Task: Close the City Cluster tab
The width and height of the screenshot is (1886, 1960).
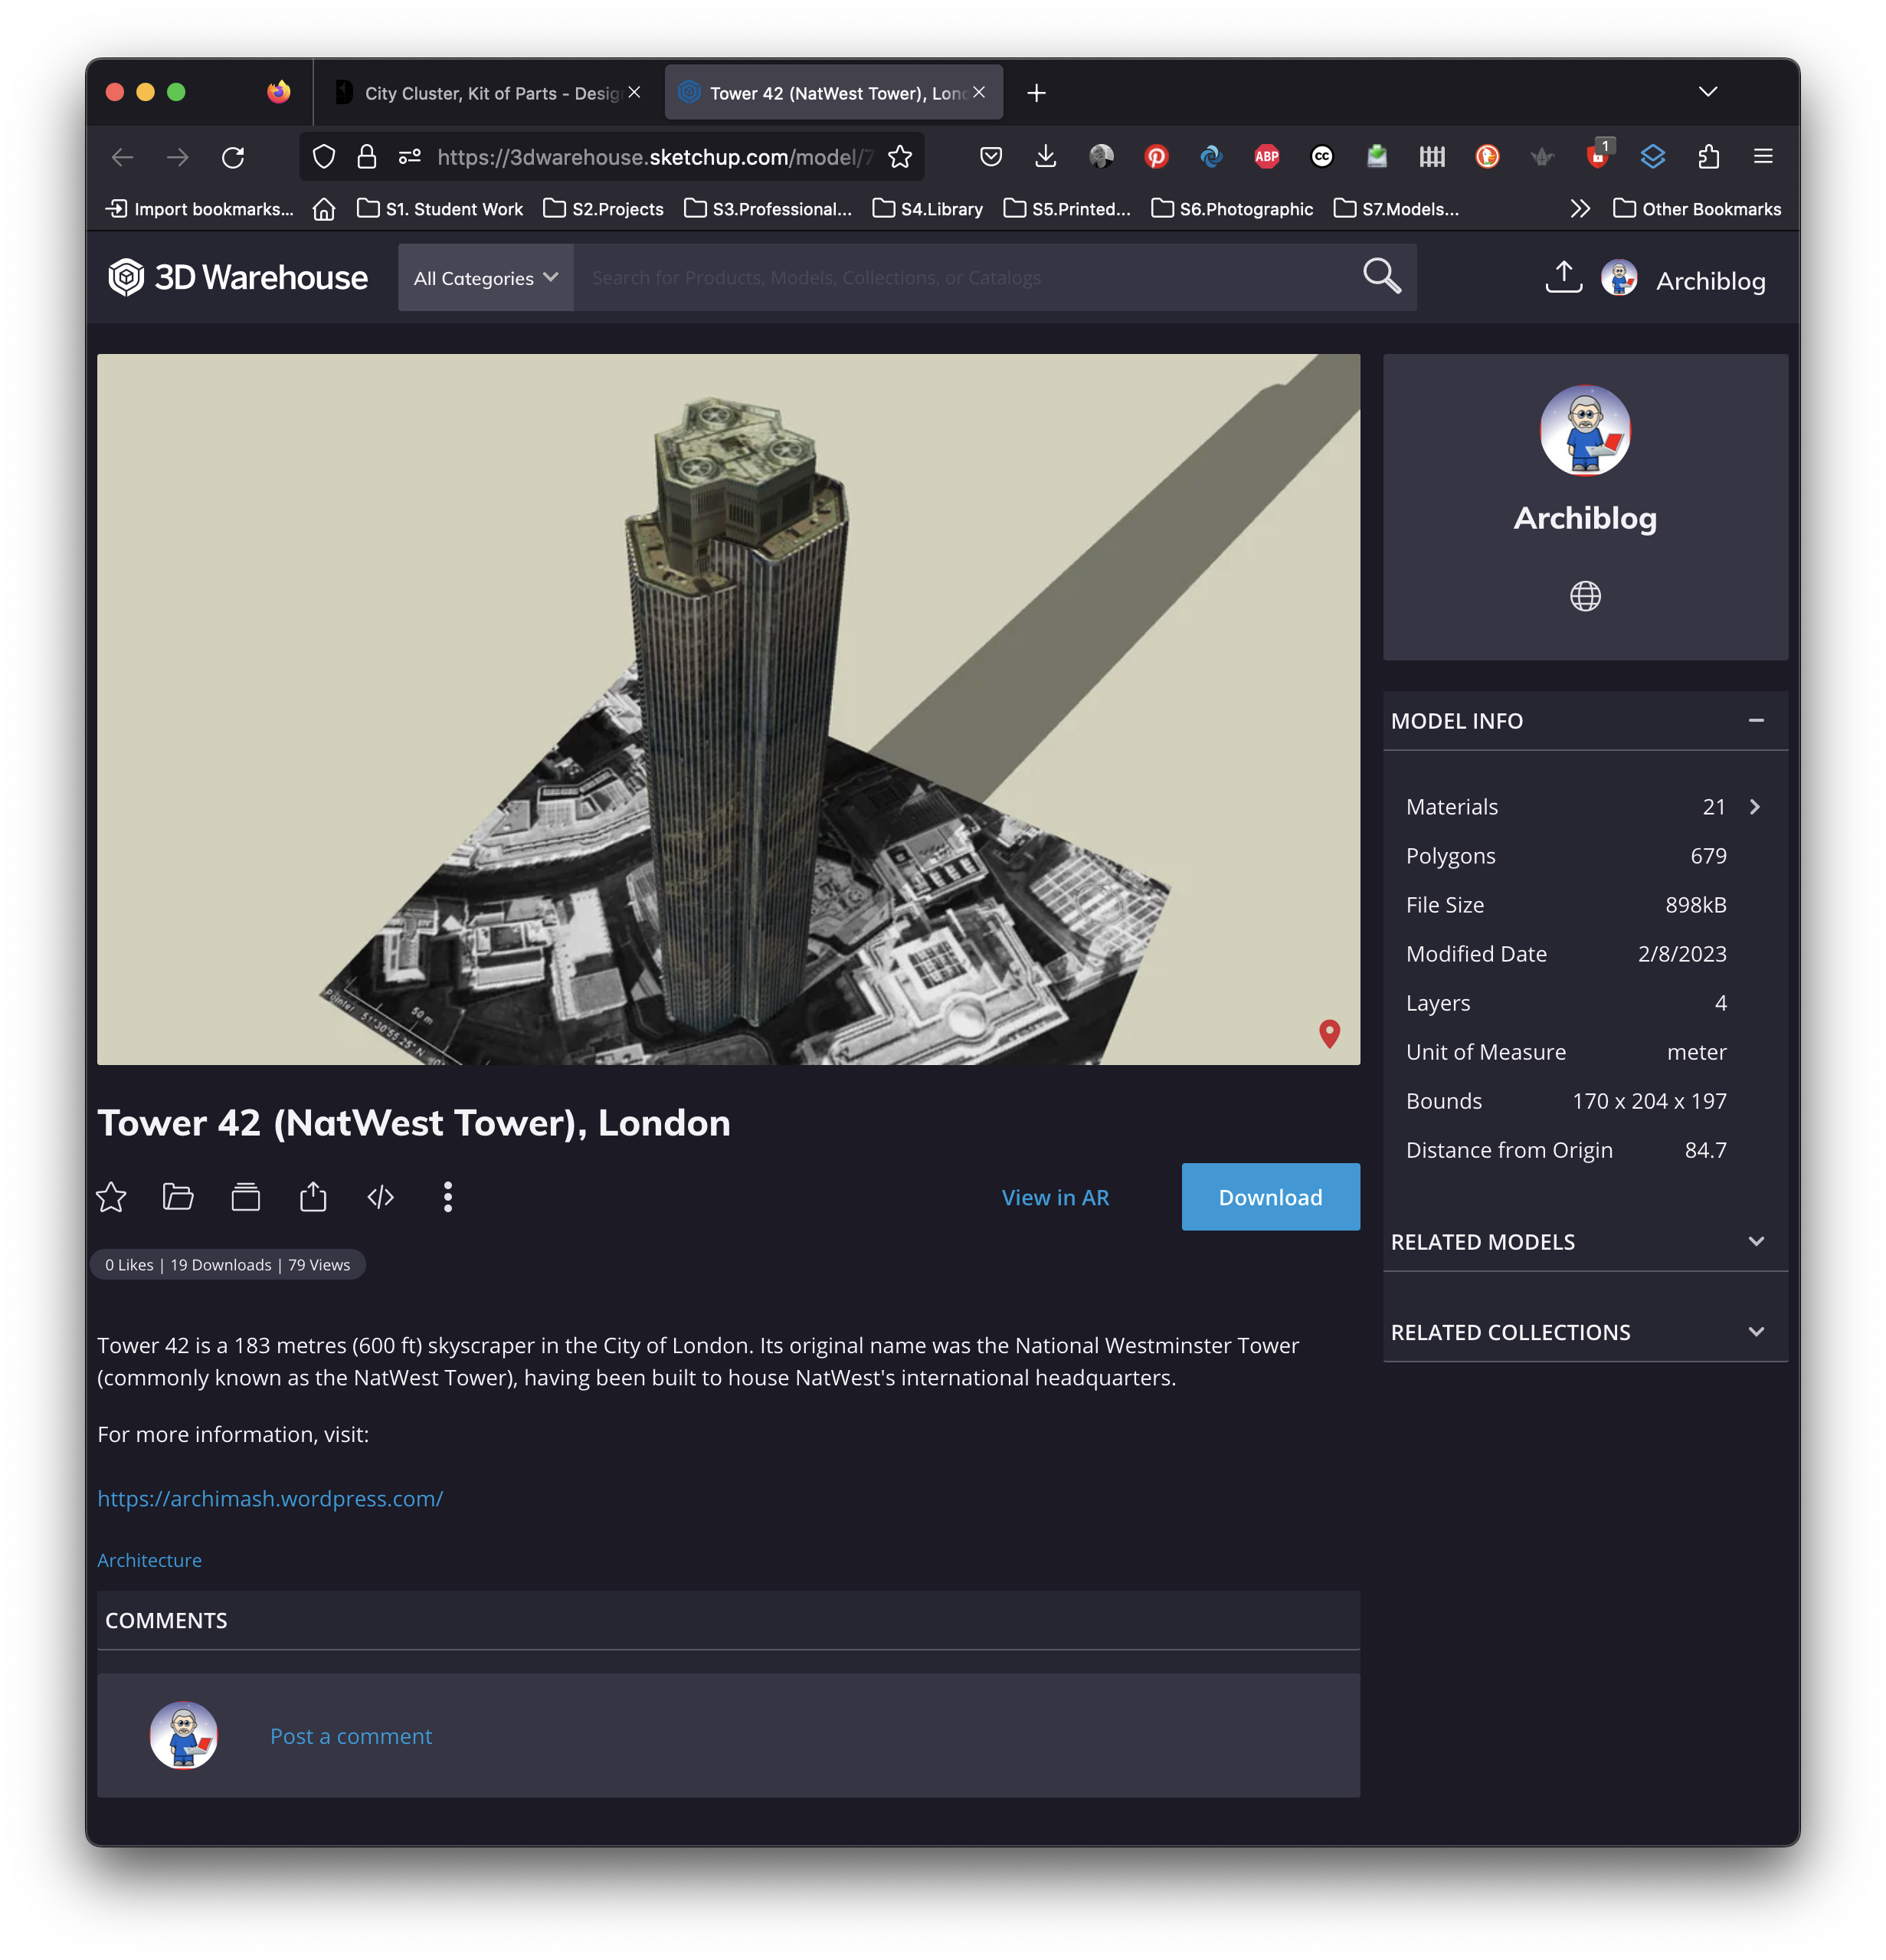Action: [x=634, y=93]
